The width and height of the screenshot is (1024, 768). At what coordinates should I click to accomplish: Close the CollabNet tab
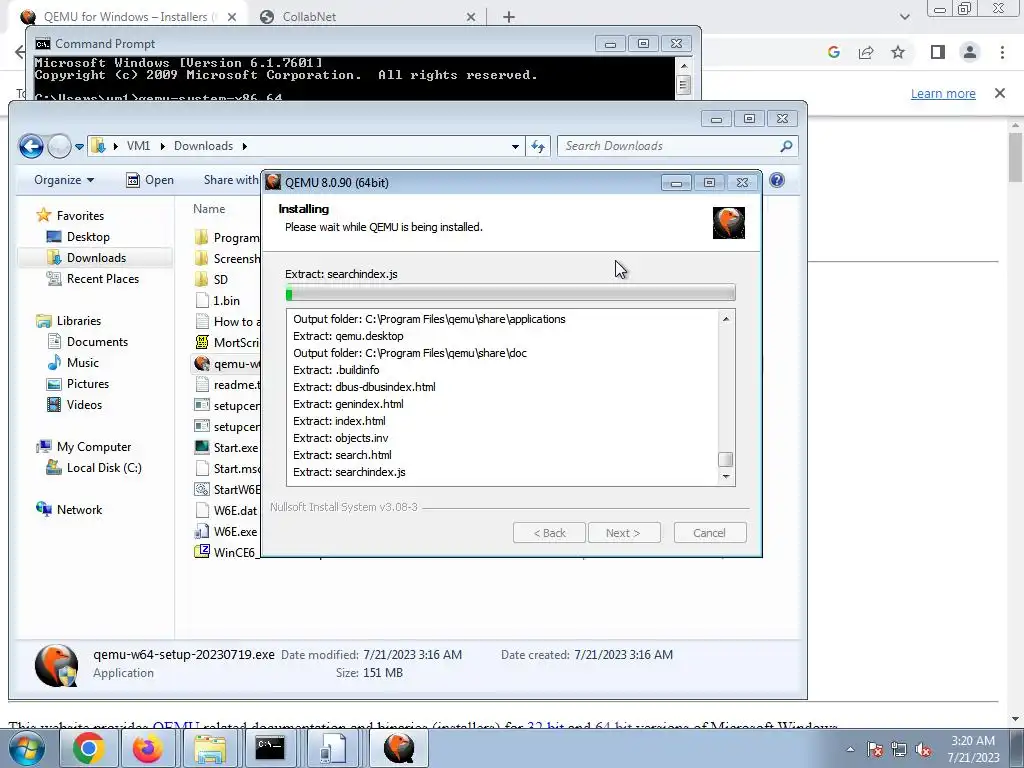click(x=471, y=17)
